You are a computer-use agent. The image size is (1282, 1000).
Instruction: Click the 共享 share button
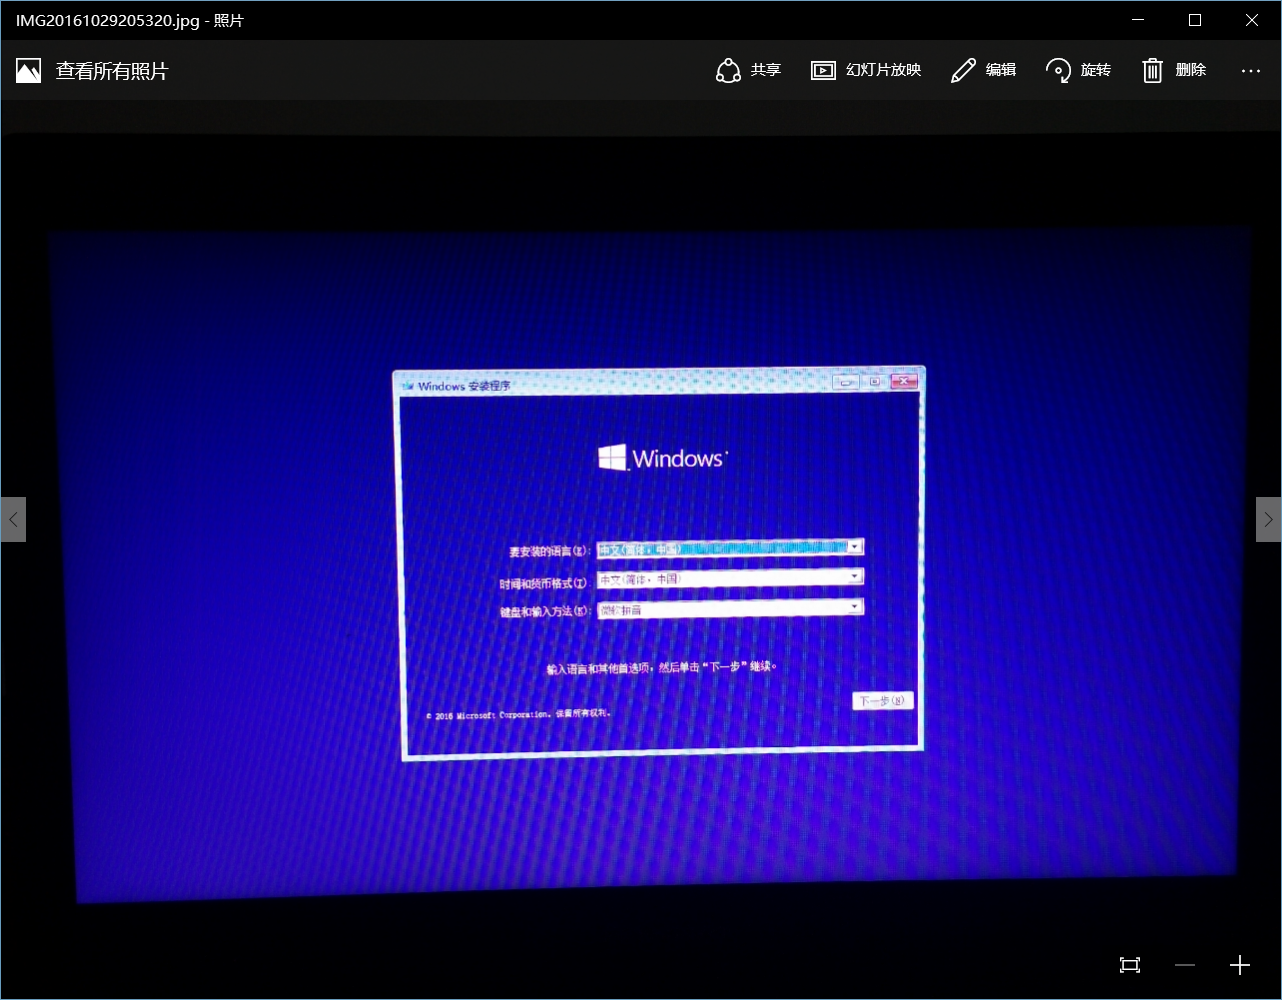(748, 70)
